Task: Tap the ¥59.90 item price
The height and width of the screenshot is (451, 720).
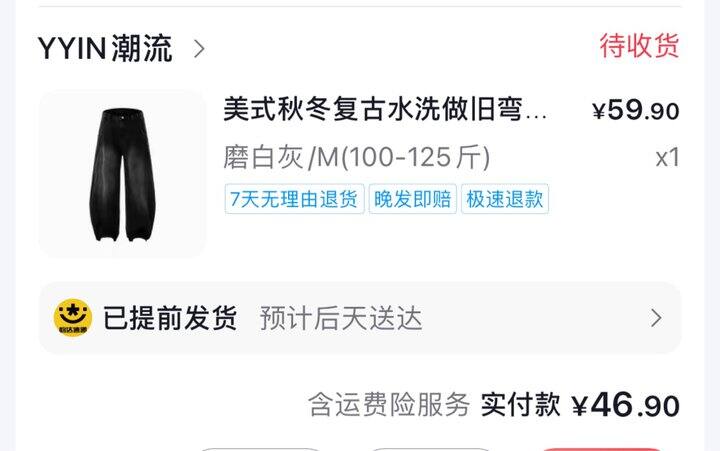Action: [636, 111]
